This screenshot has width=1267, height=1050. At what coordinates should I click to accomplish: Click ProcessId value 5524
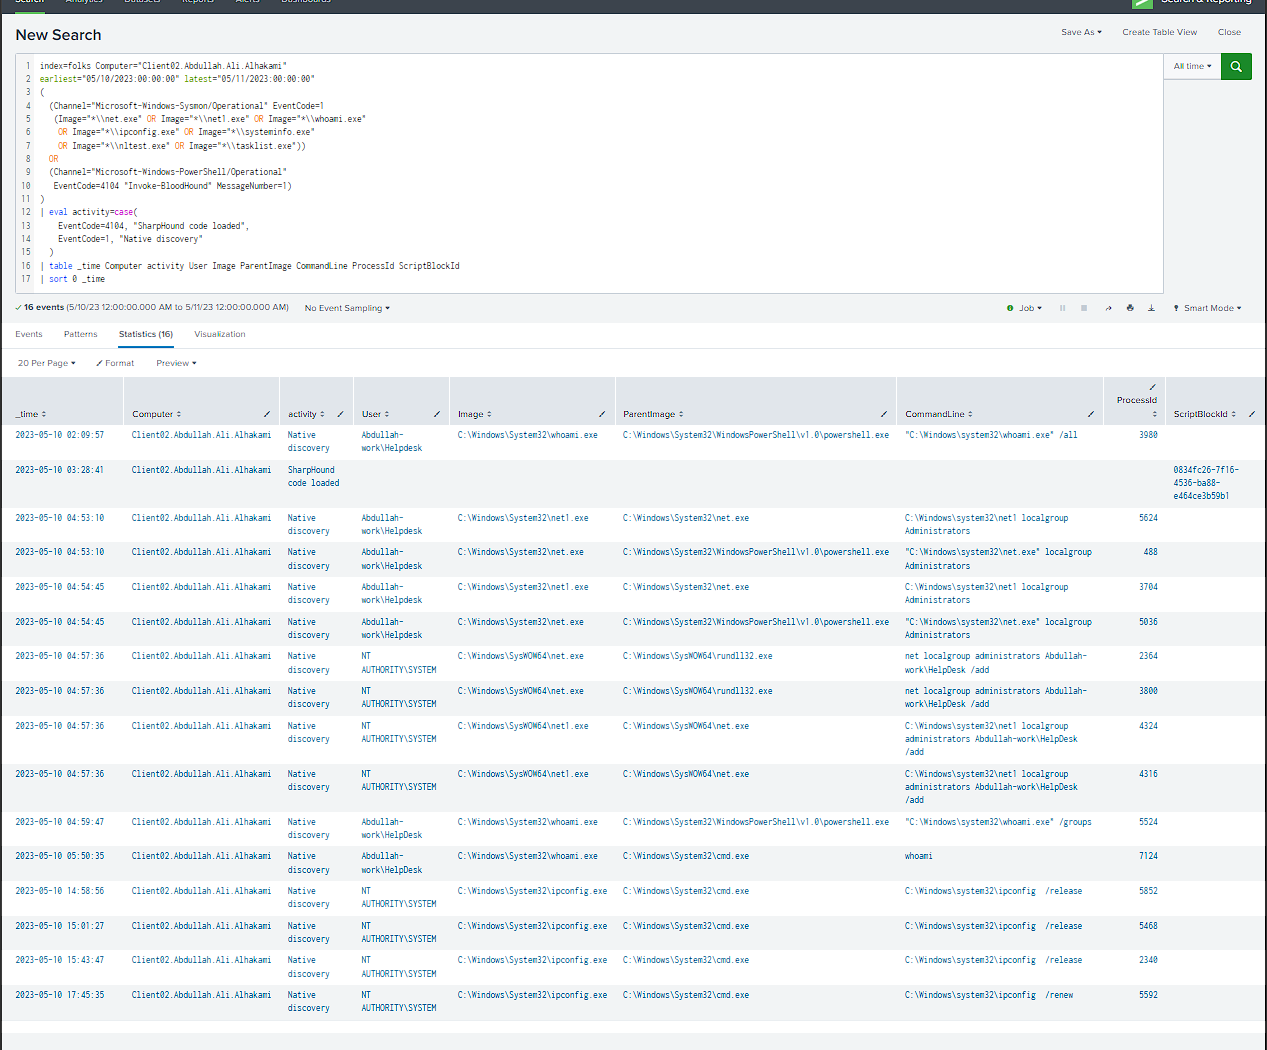point(1148,822)
